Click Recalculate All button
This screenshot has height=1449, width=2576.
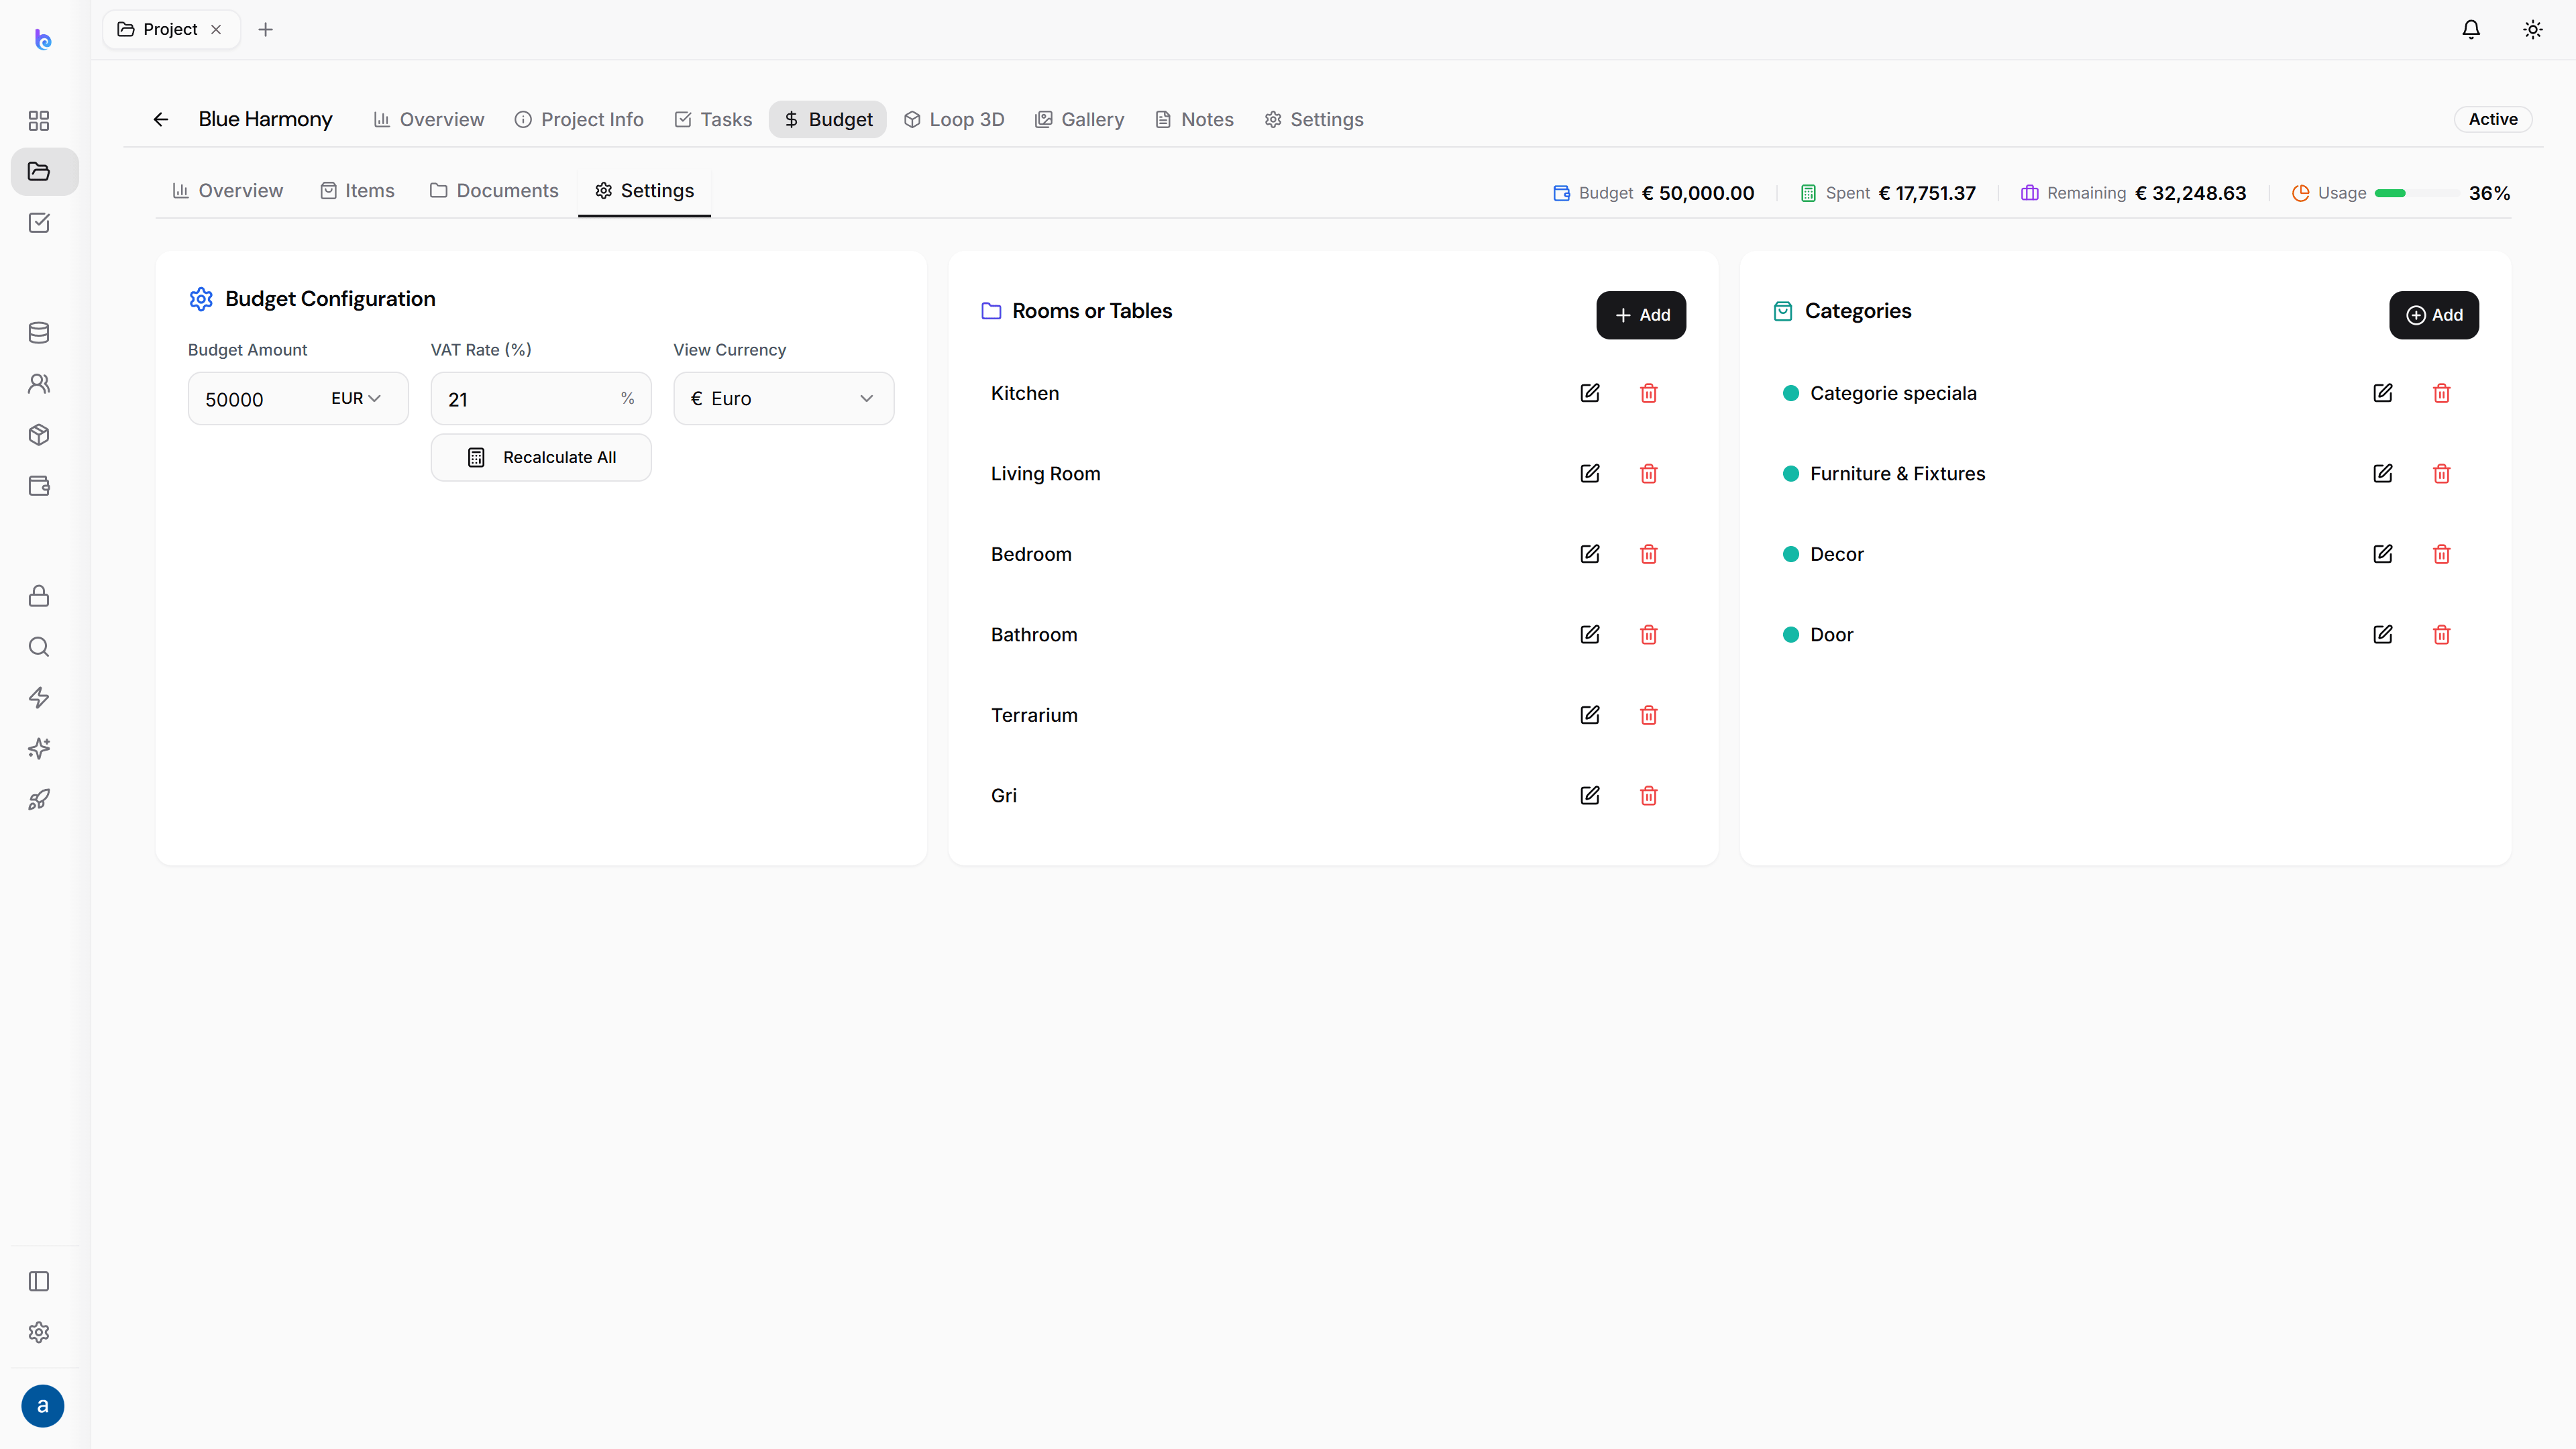point(541,457)
